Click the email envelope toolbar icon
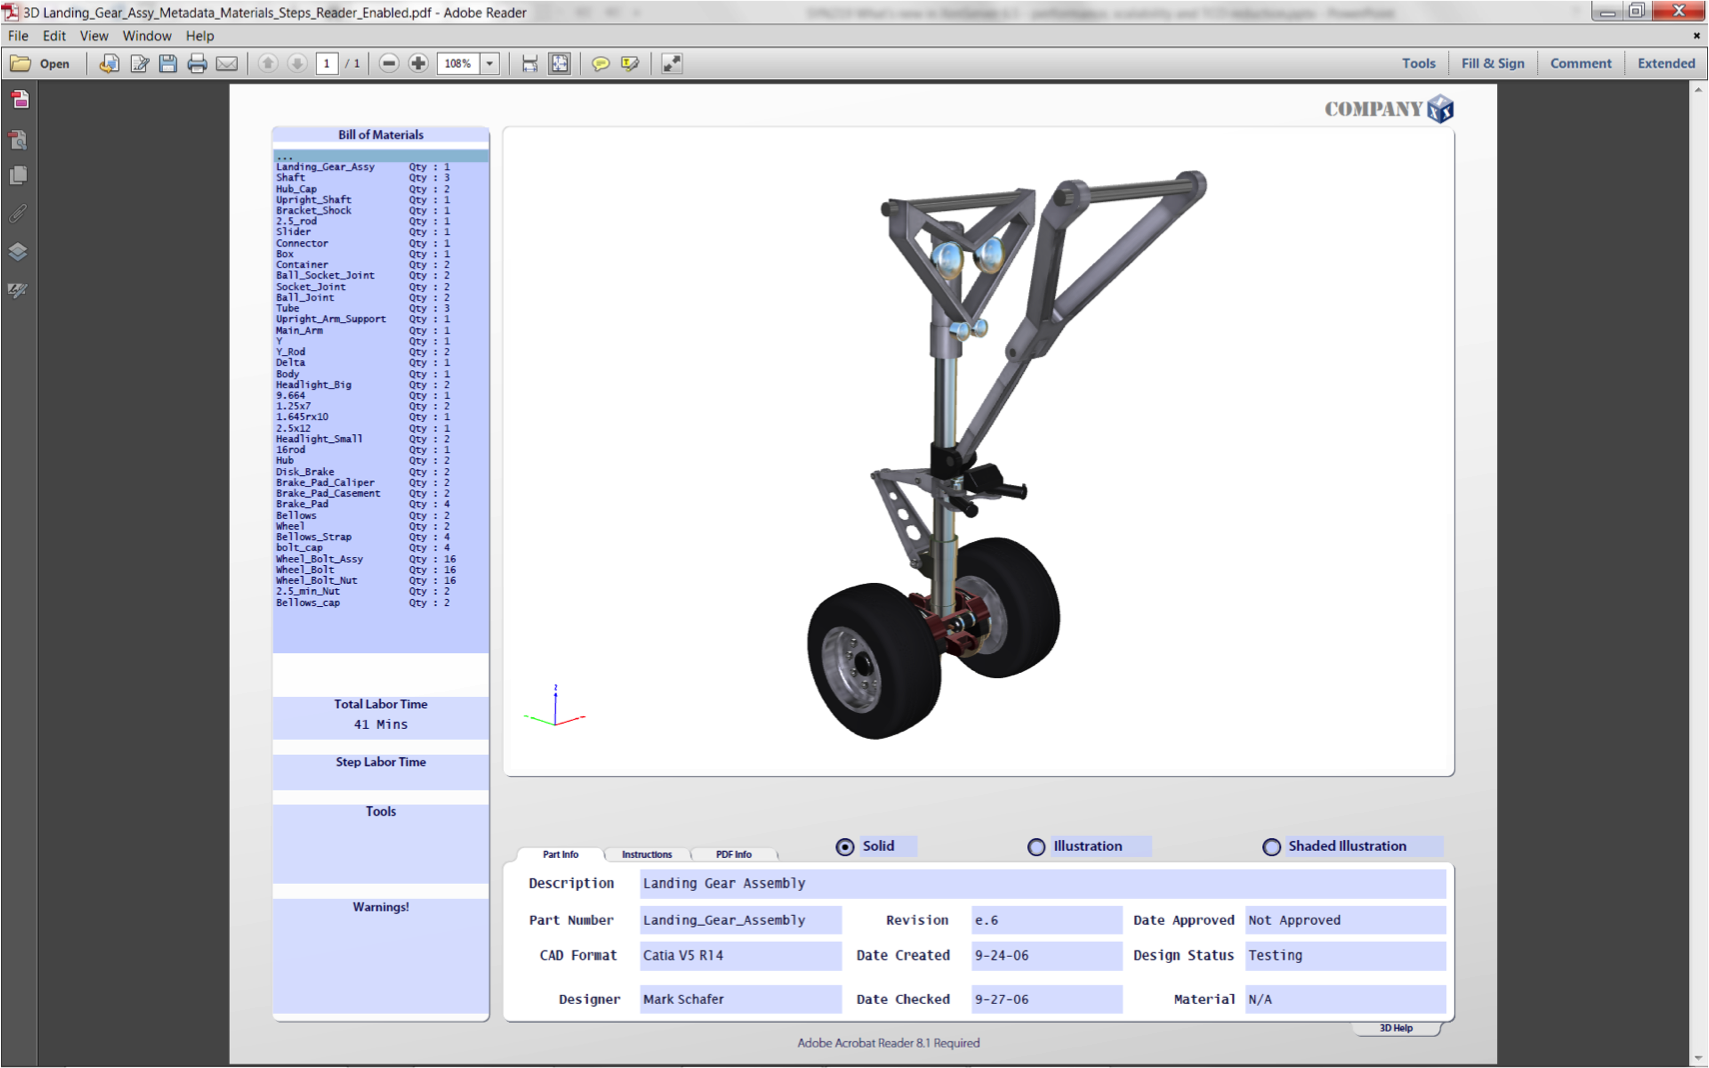This screenshot has height=1068, width=1709. pyautogui.click(x=227, y=63)
